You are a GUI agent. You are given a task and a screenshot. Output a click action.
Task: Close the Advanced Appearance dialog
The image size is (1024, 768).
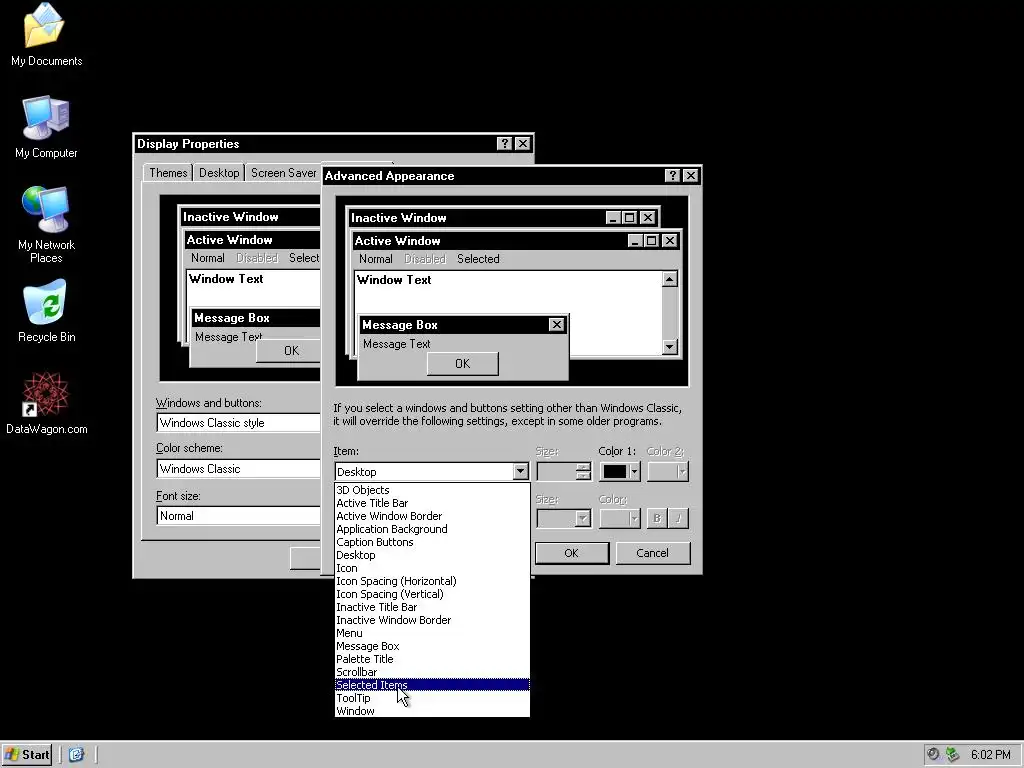tap(690, 176)
